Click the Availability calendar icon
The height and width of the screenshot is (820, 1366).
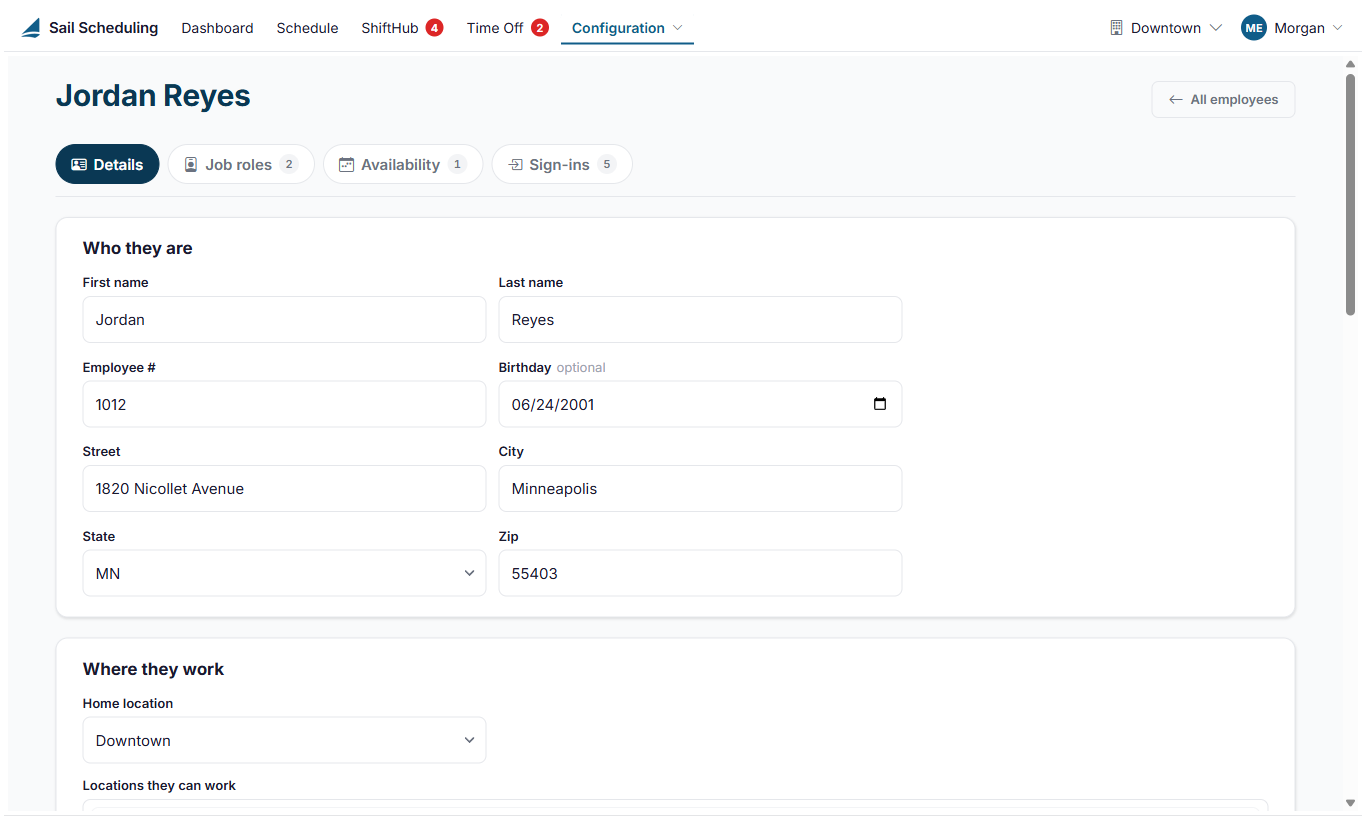347,165
